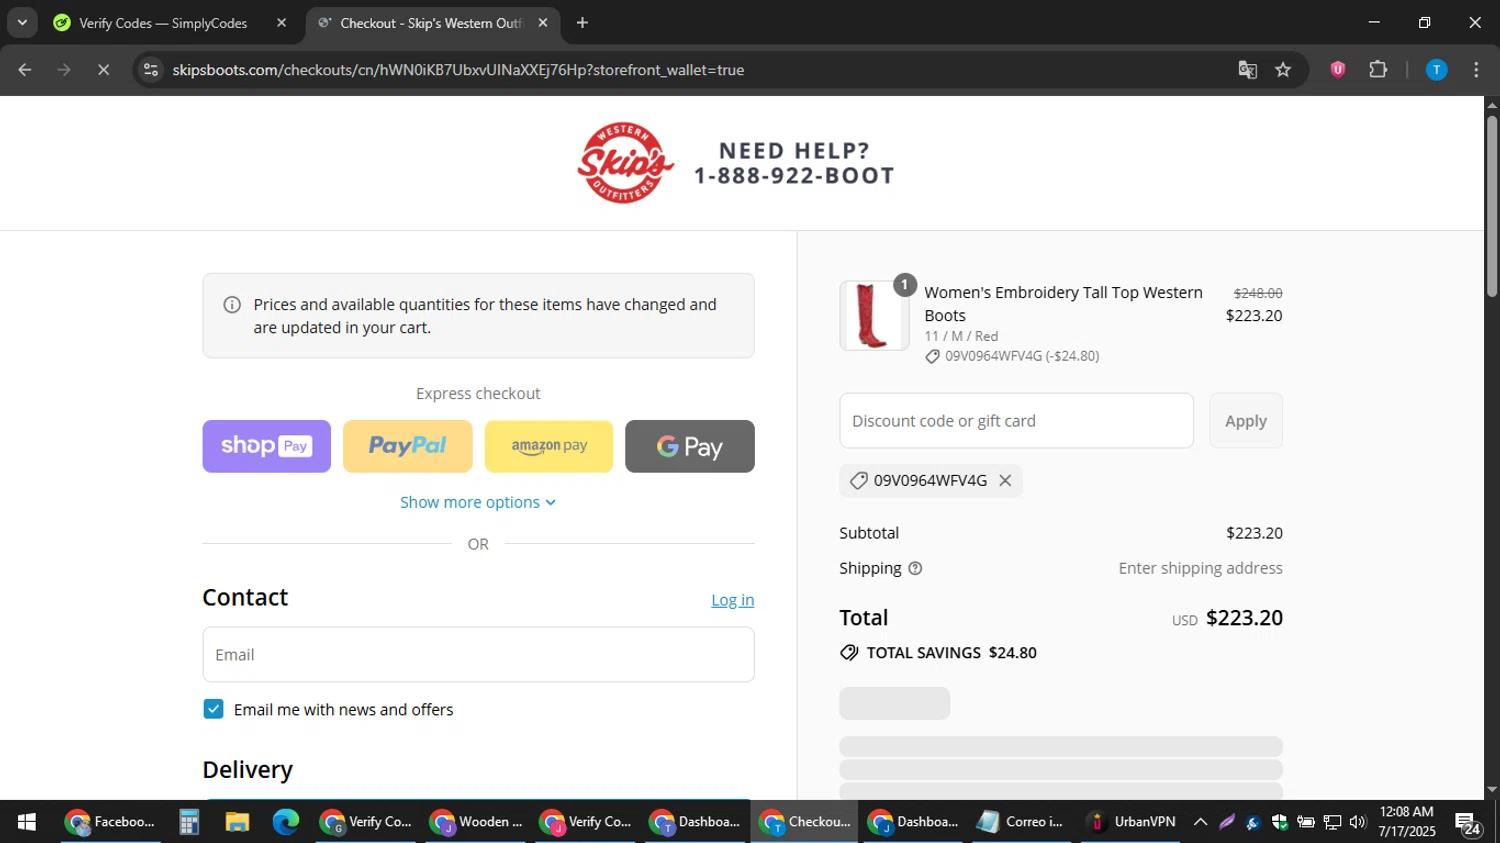
Task: Open the Wooden Chrome window in the taskbar
Action: click(476, 822)
